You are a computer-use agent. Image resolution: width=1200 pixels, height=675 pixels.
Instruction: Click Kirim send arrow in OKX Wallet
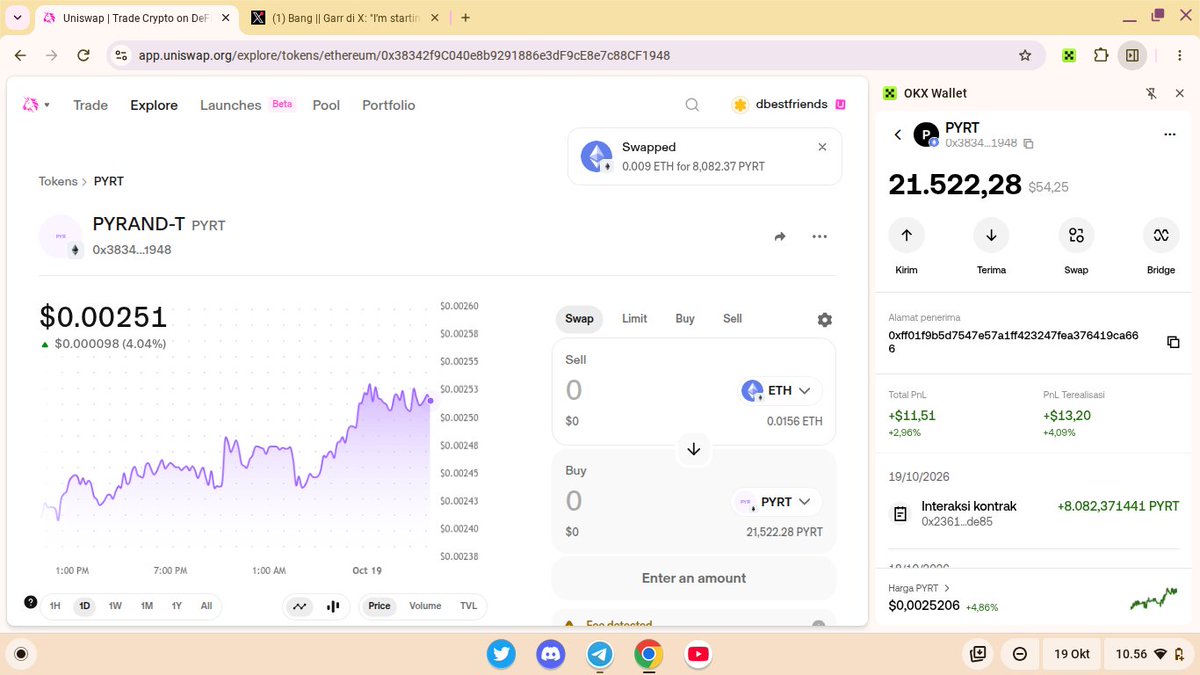pyautogui.click(x=906, y=235)
